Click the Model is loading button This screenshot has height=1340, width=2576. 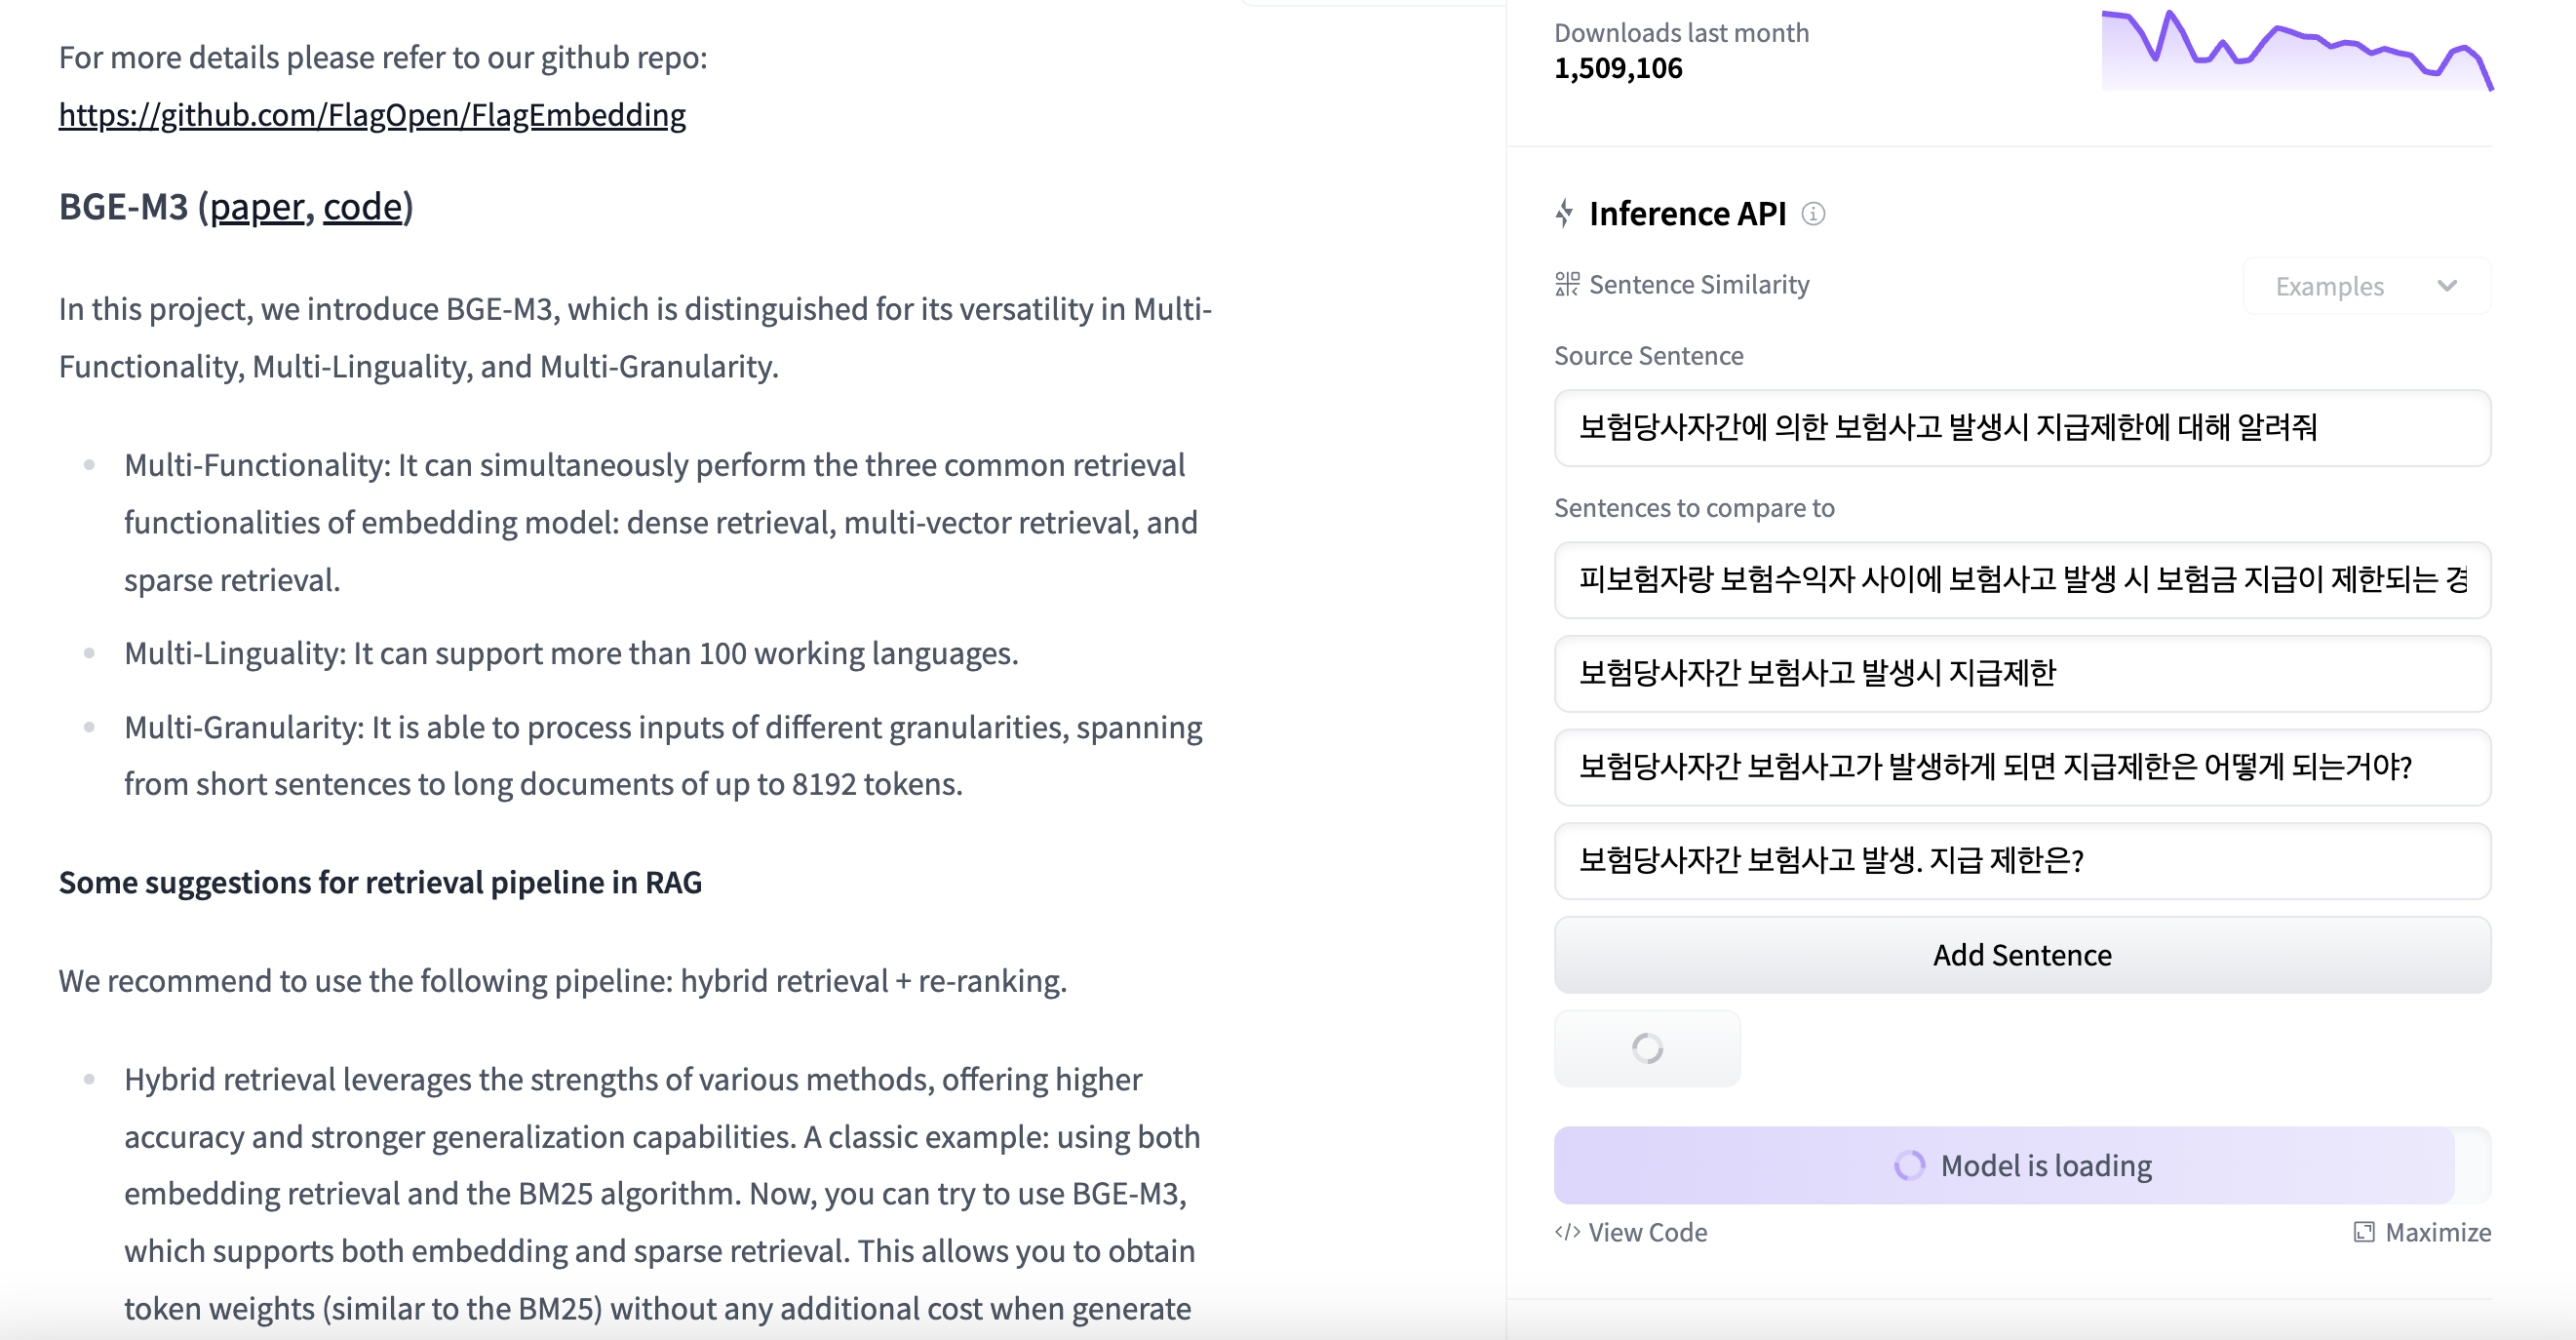2022,1165
